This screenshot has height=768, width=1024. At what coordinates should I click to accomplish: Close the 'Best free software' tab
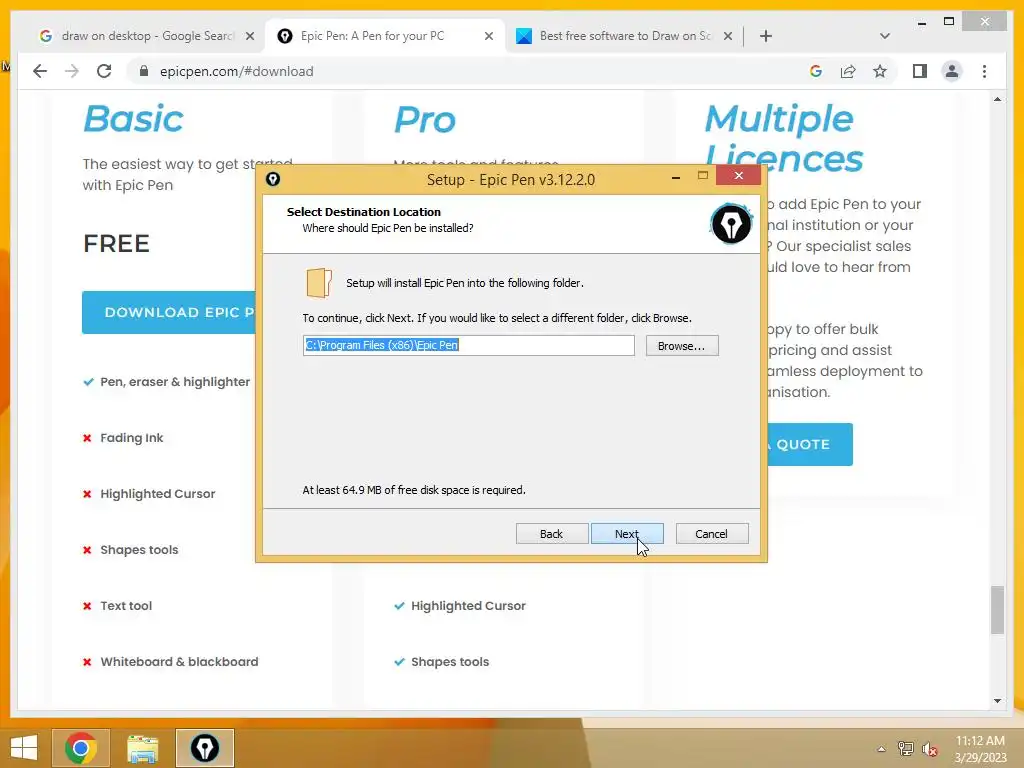point(728,36)
